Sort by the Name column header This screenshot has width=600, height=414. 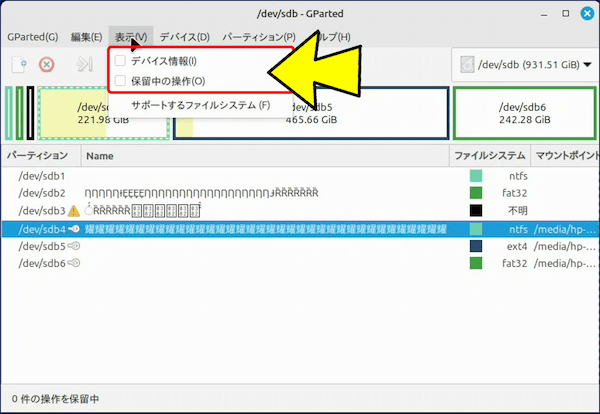tap(100, 156)
